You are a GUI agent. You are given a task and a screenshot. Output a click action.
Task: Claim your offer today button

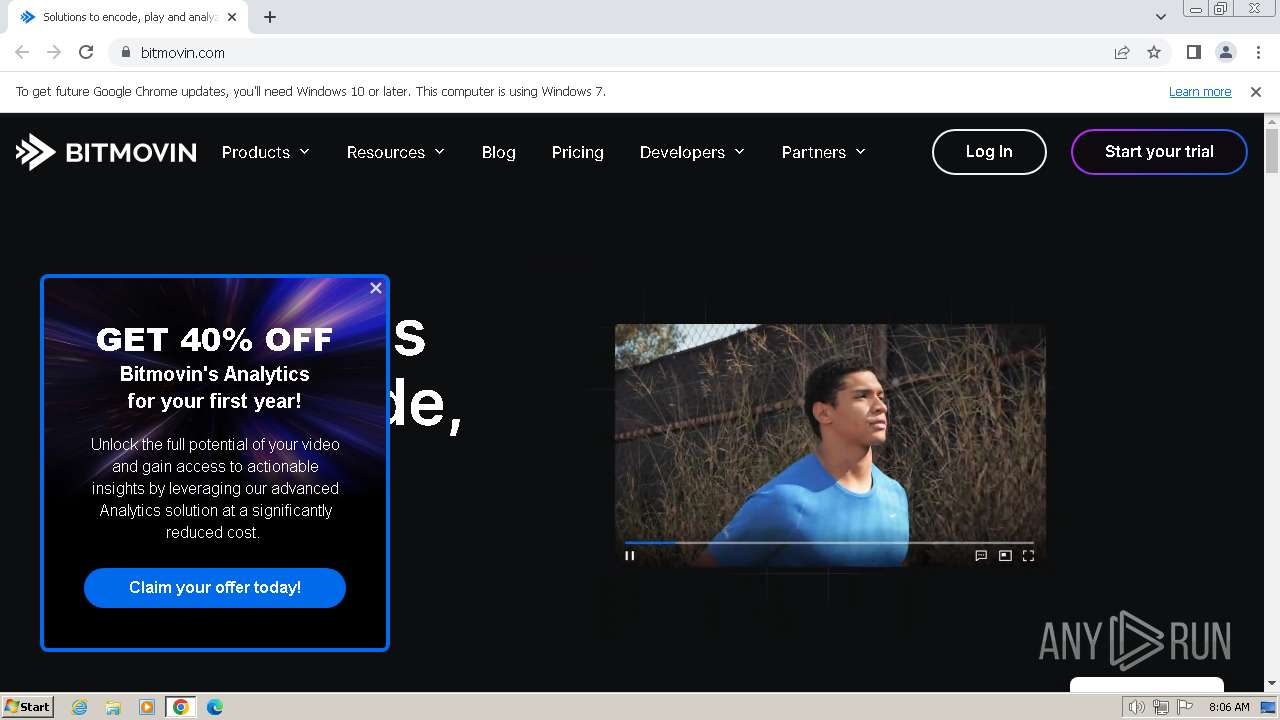[215, 588]
